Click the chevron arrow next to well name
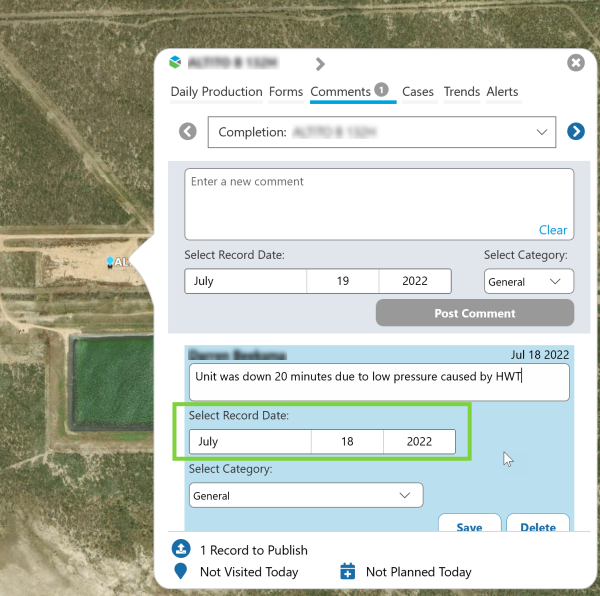 320,64
